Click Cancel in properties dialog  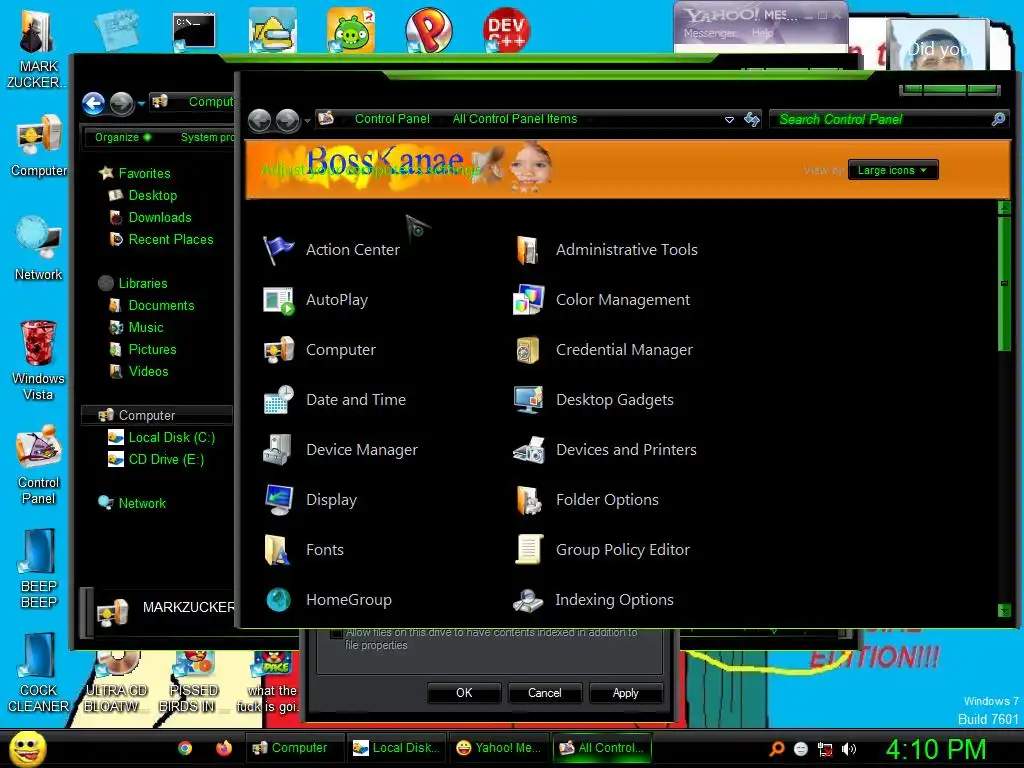pos(545,693)
